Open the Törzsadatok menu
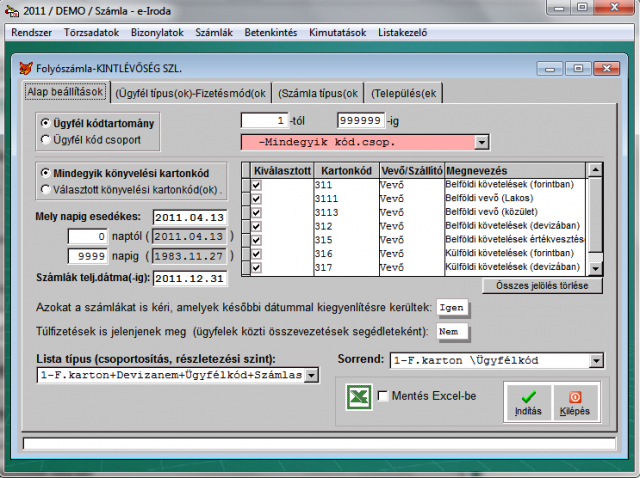Screen dimensions: 640x478 point(91,32)
